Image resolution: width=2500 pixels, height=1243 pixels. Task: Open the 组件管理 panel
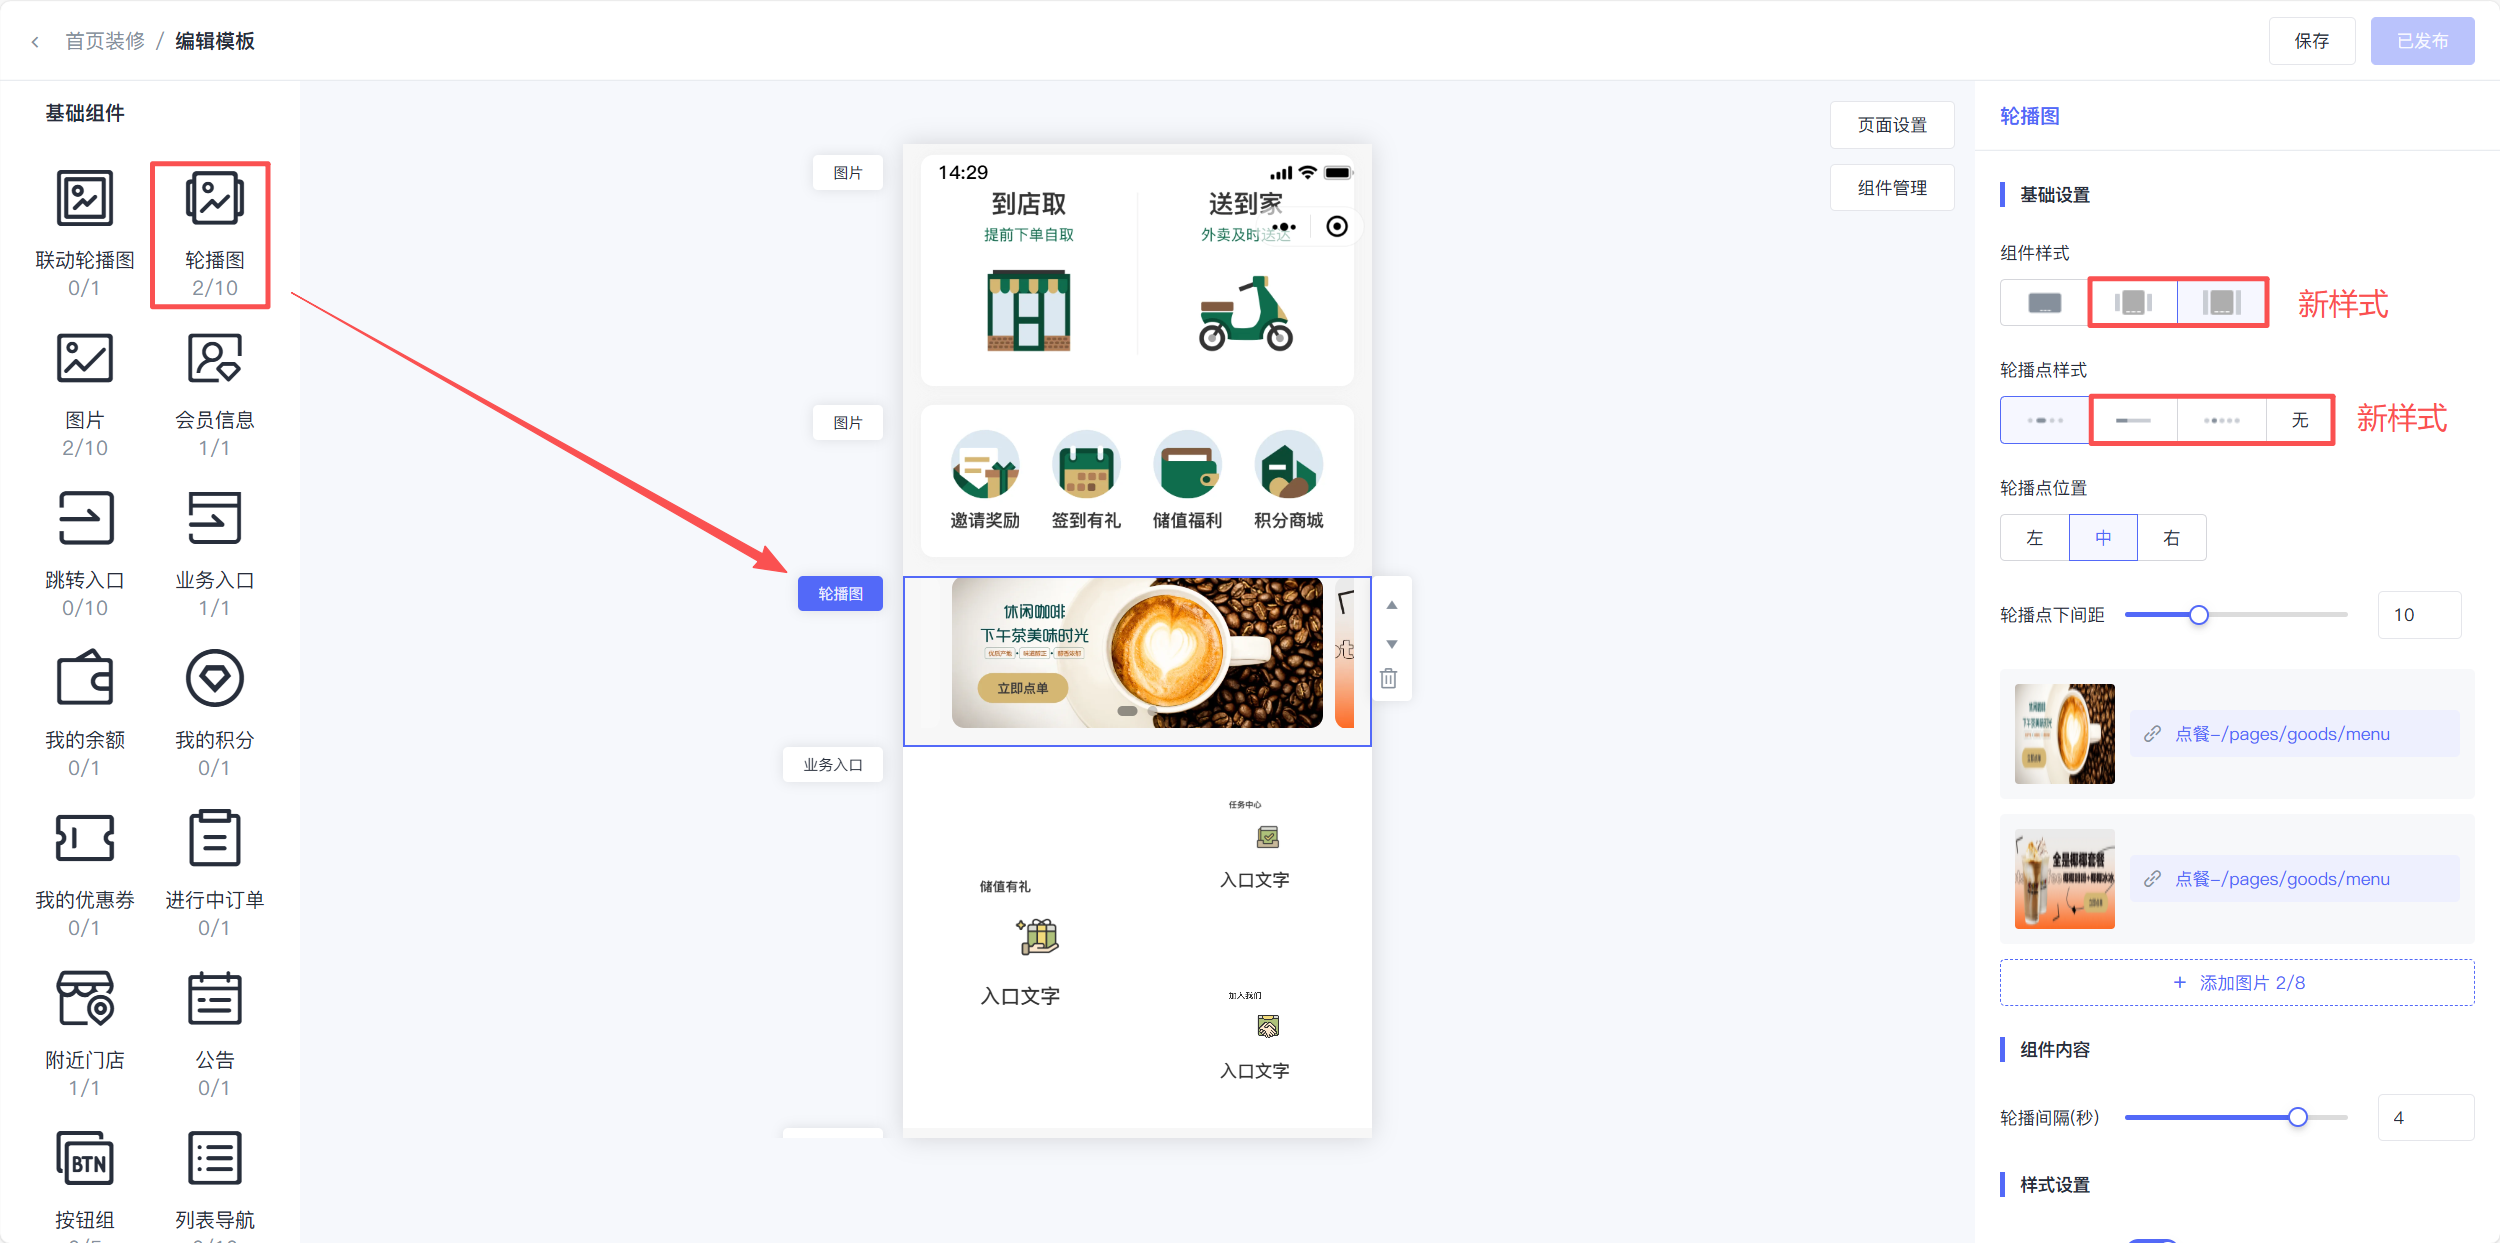[1892, 188]
